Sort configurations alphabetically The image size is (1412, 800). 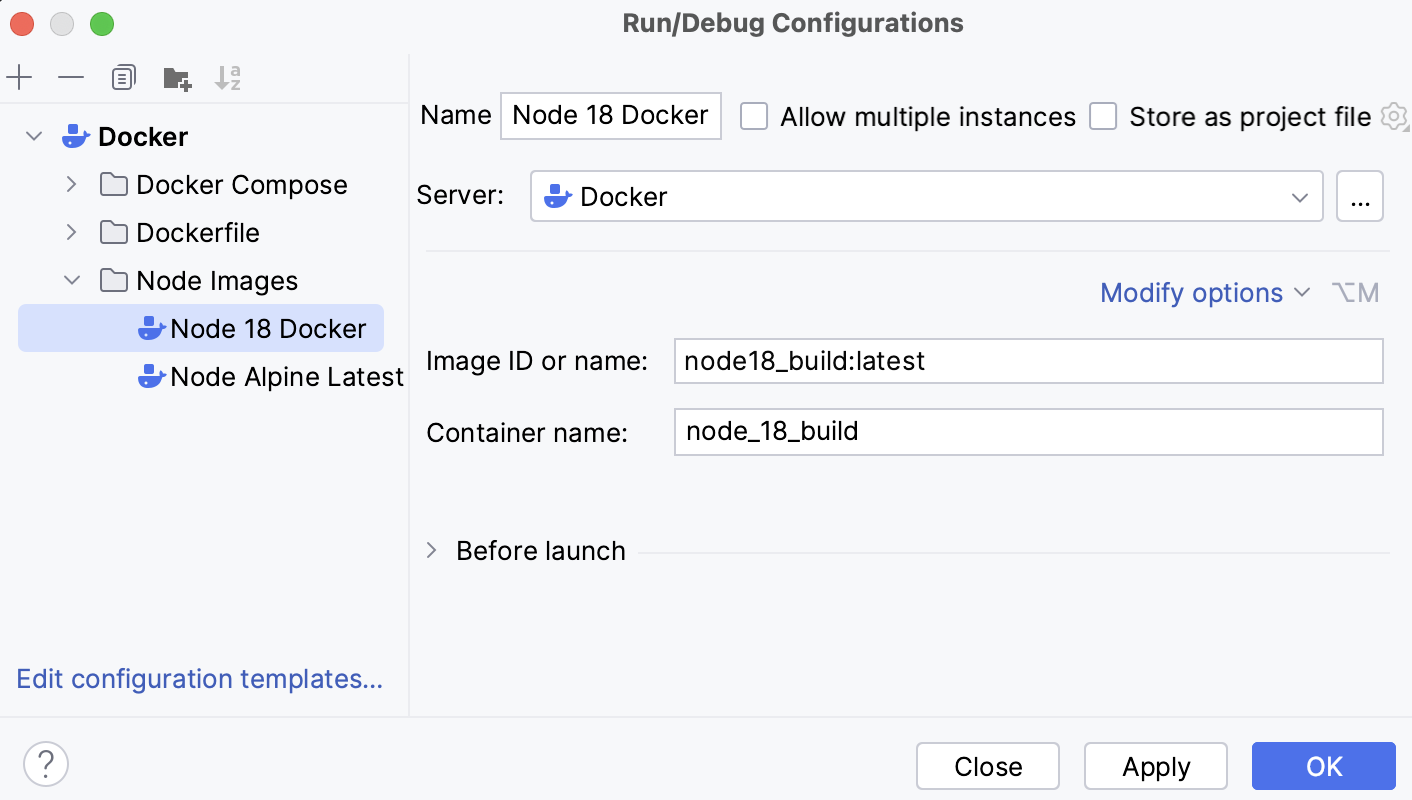point(227,77)
